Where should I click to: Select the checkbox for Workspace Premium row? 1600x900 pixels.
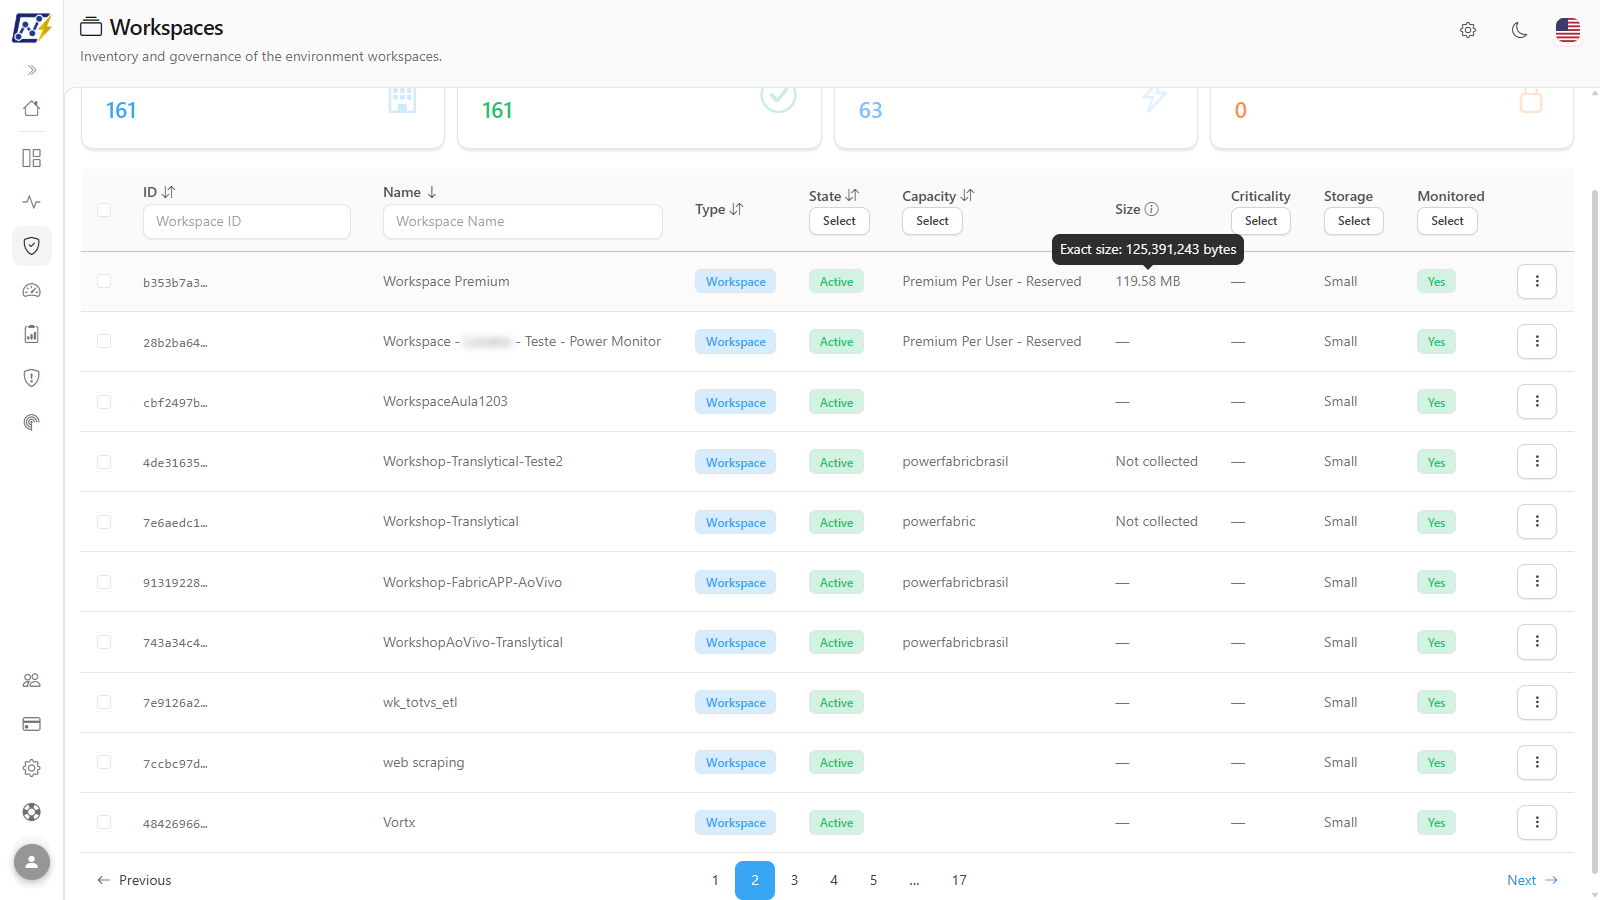tap(104, 281)
